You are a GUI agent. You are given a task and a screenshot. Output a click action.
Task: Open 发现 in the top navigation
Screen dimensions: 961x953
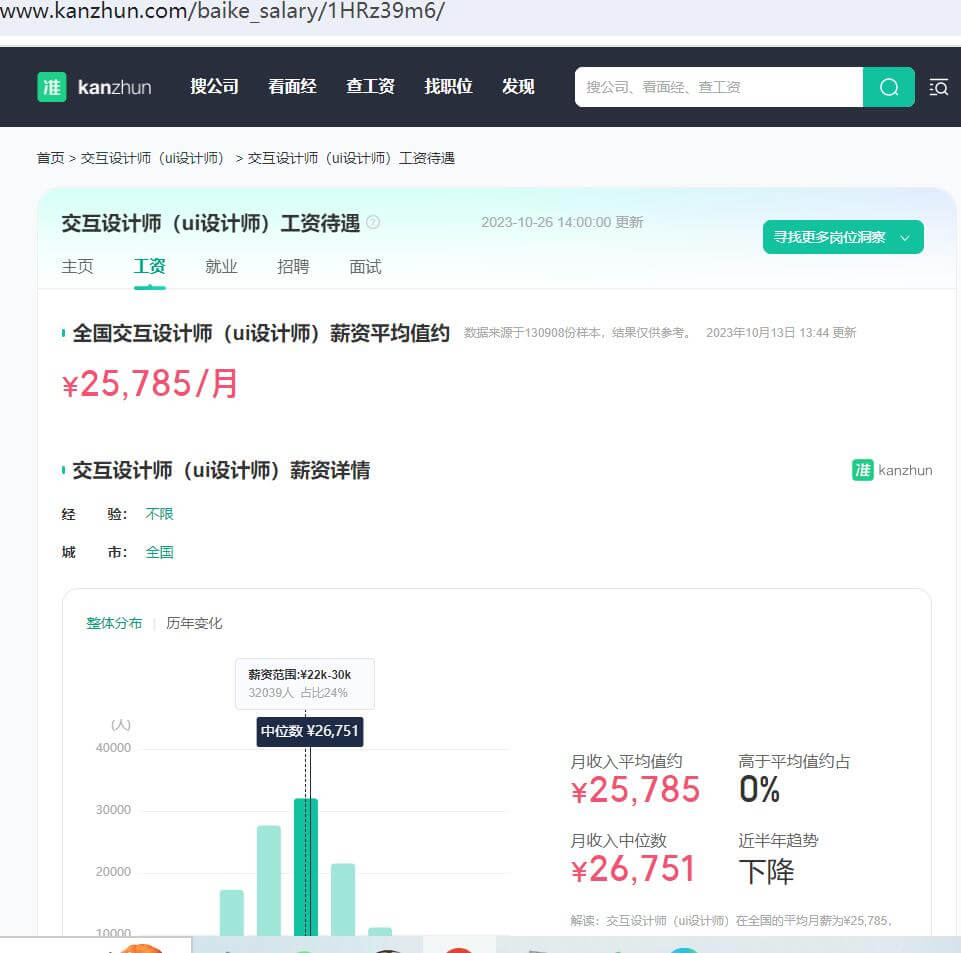click(518, 86)
